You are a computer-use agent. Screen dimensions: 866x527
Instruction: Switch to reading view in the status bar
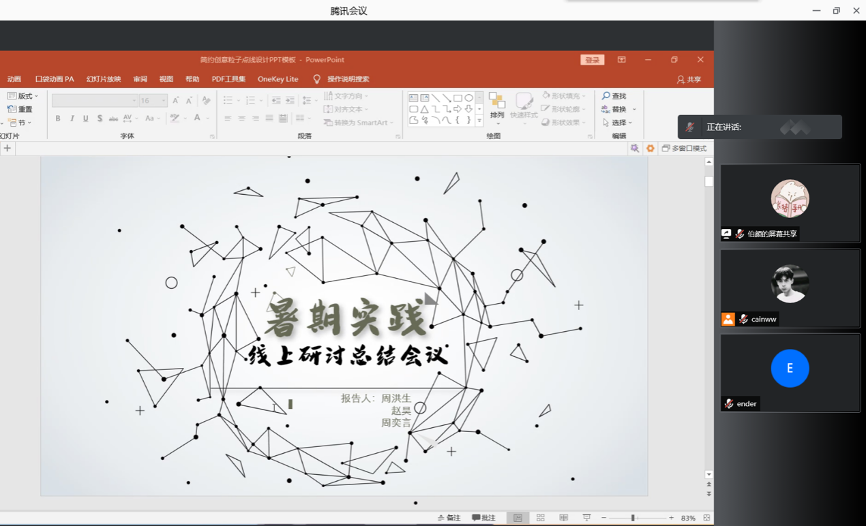[563, 518]
